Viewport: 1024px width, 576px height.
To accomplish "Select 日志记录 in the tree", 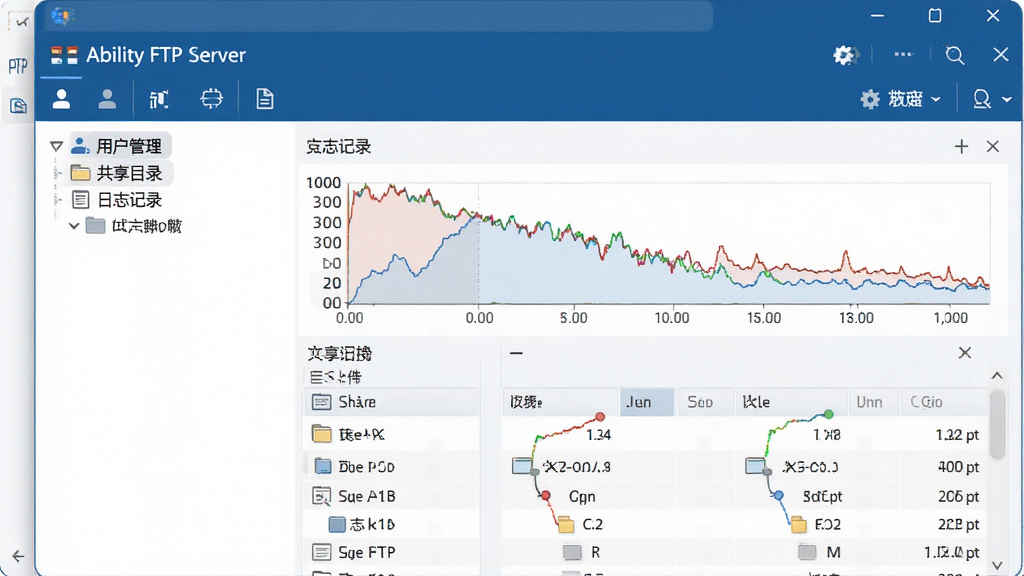I will click(x=117, y=200).
